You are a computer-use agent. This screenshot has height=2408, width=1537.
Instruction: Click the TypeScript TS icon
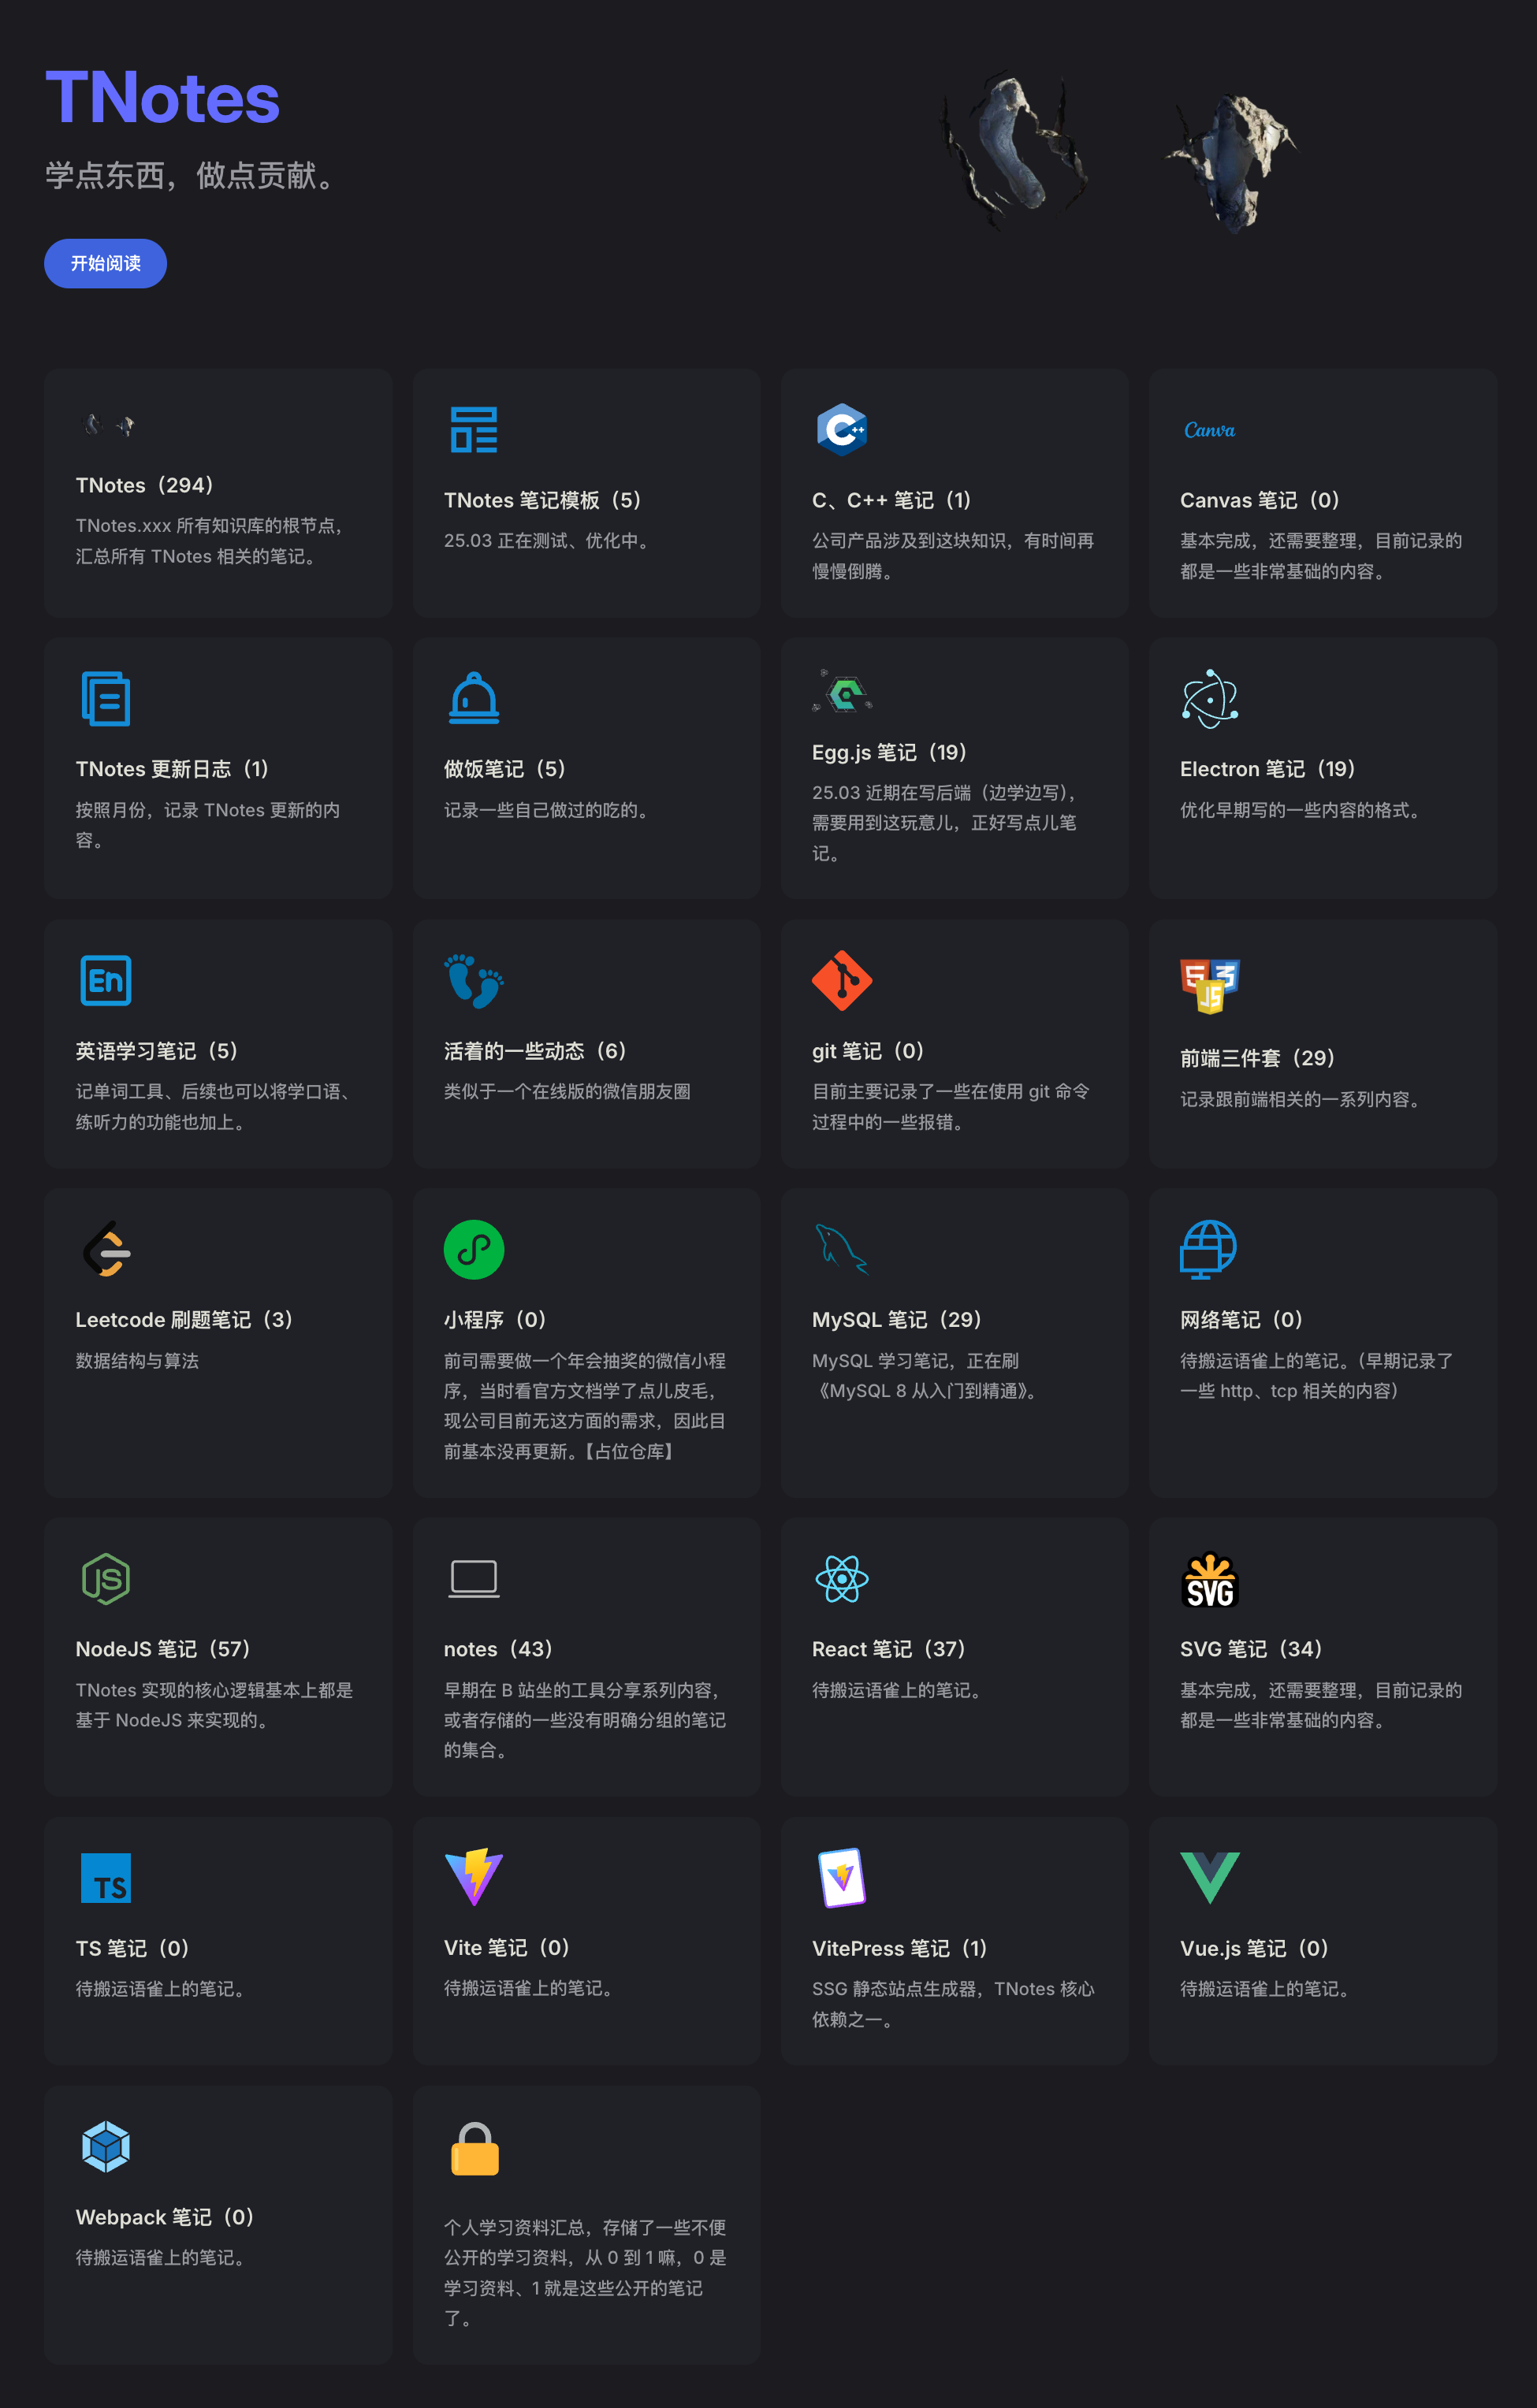click(105, 1877)
